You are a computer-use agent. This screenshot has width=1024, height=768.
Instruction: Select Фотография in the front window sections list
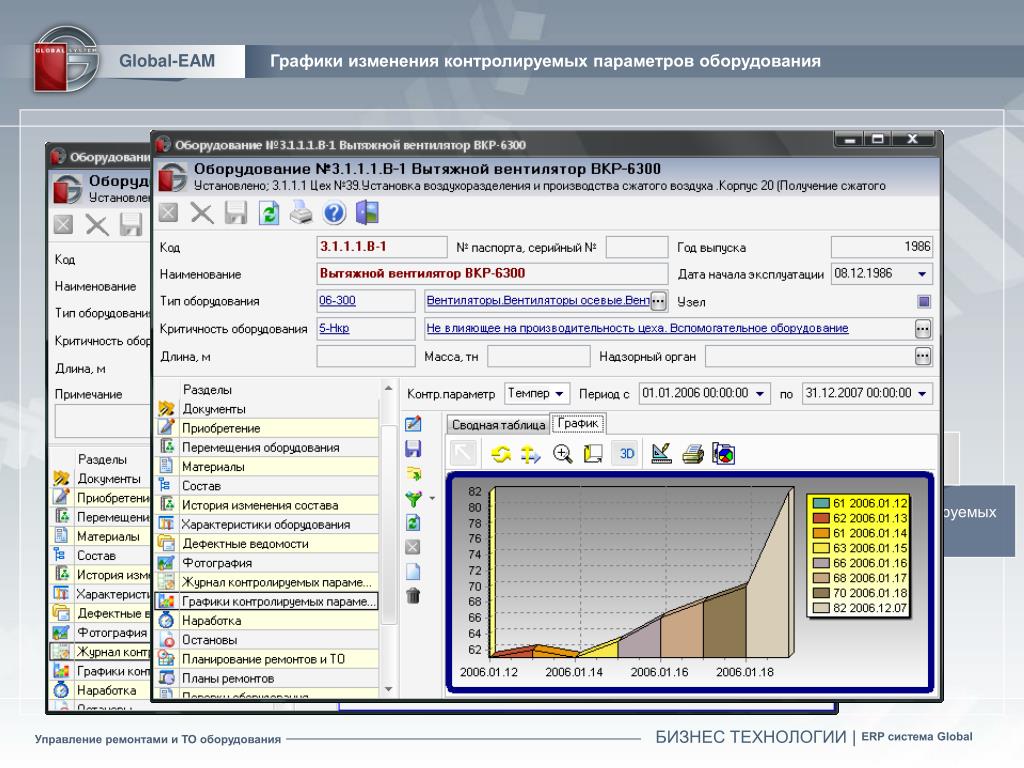[268, 563]
